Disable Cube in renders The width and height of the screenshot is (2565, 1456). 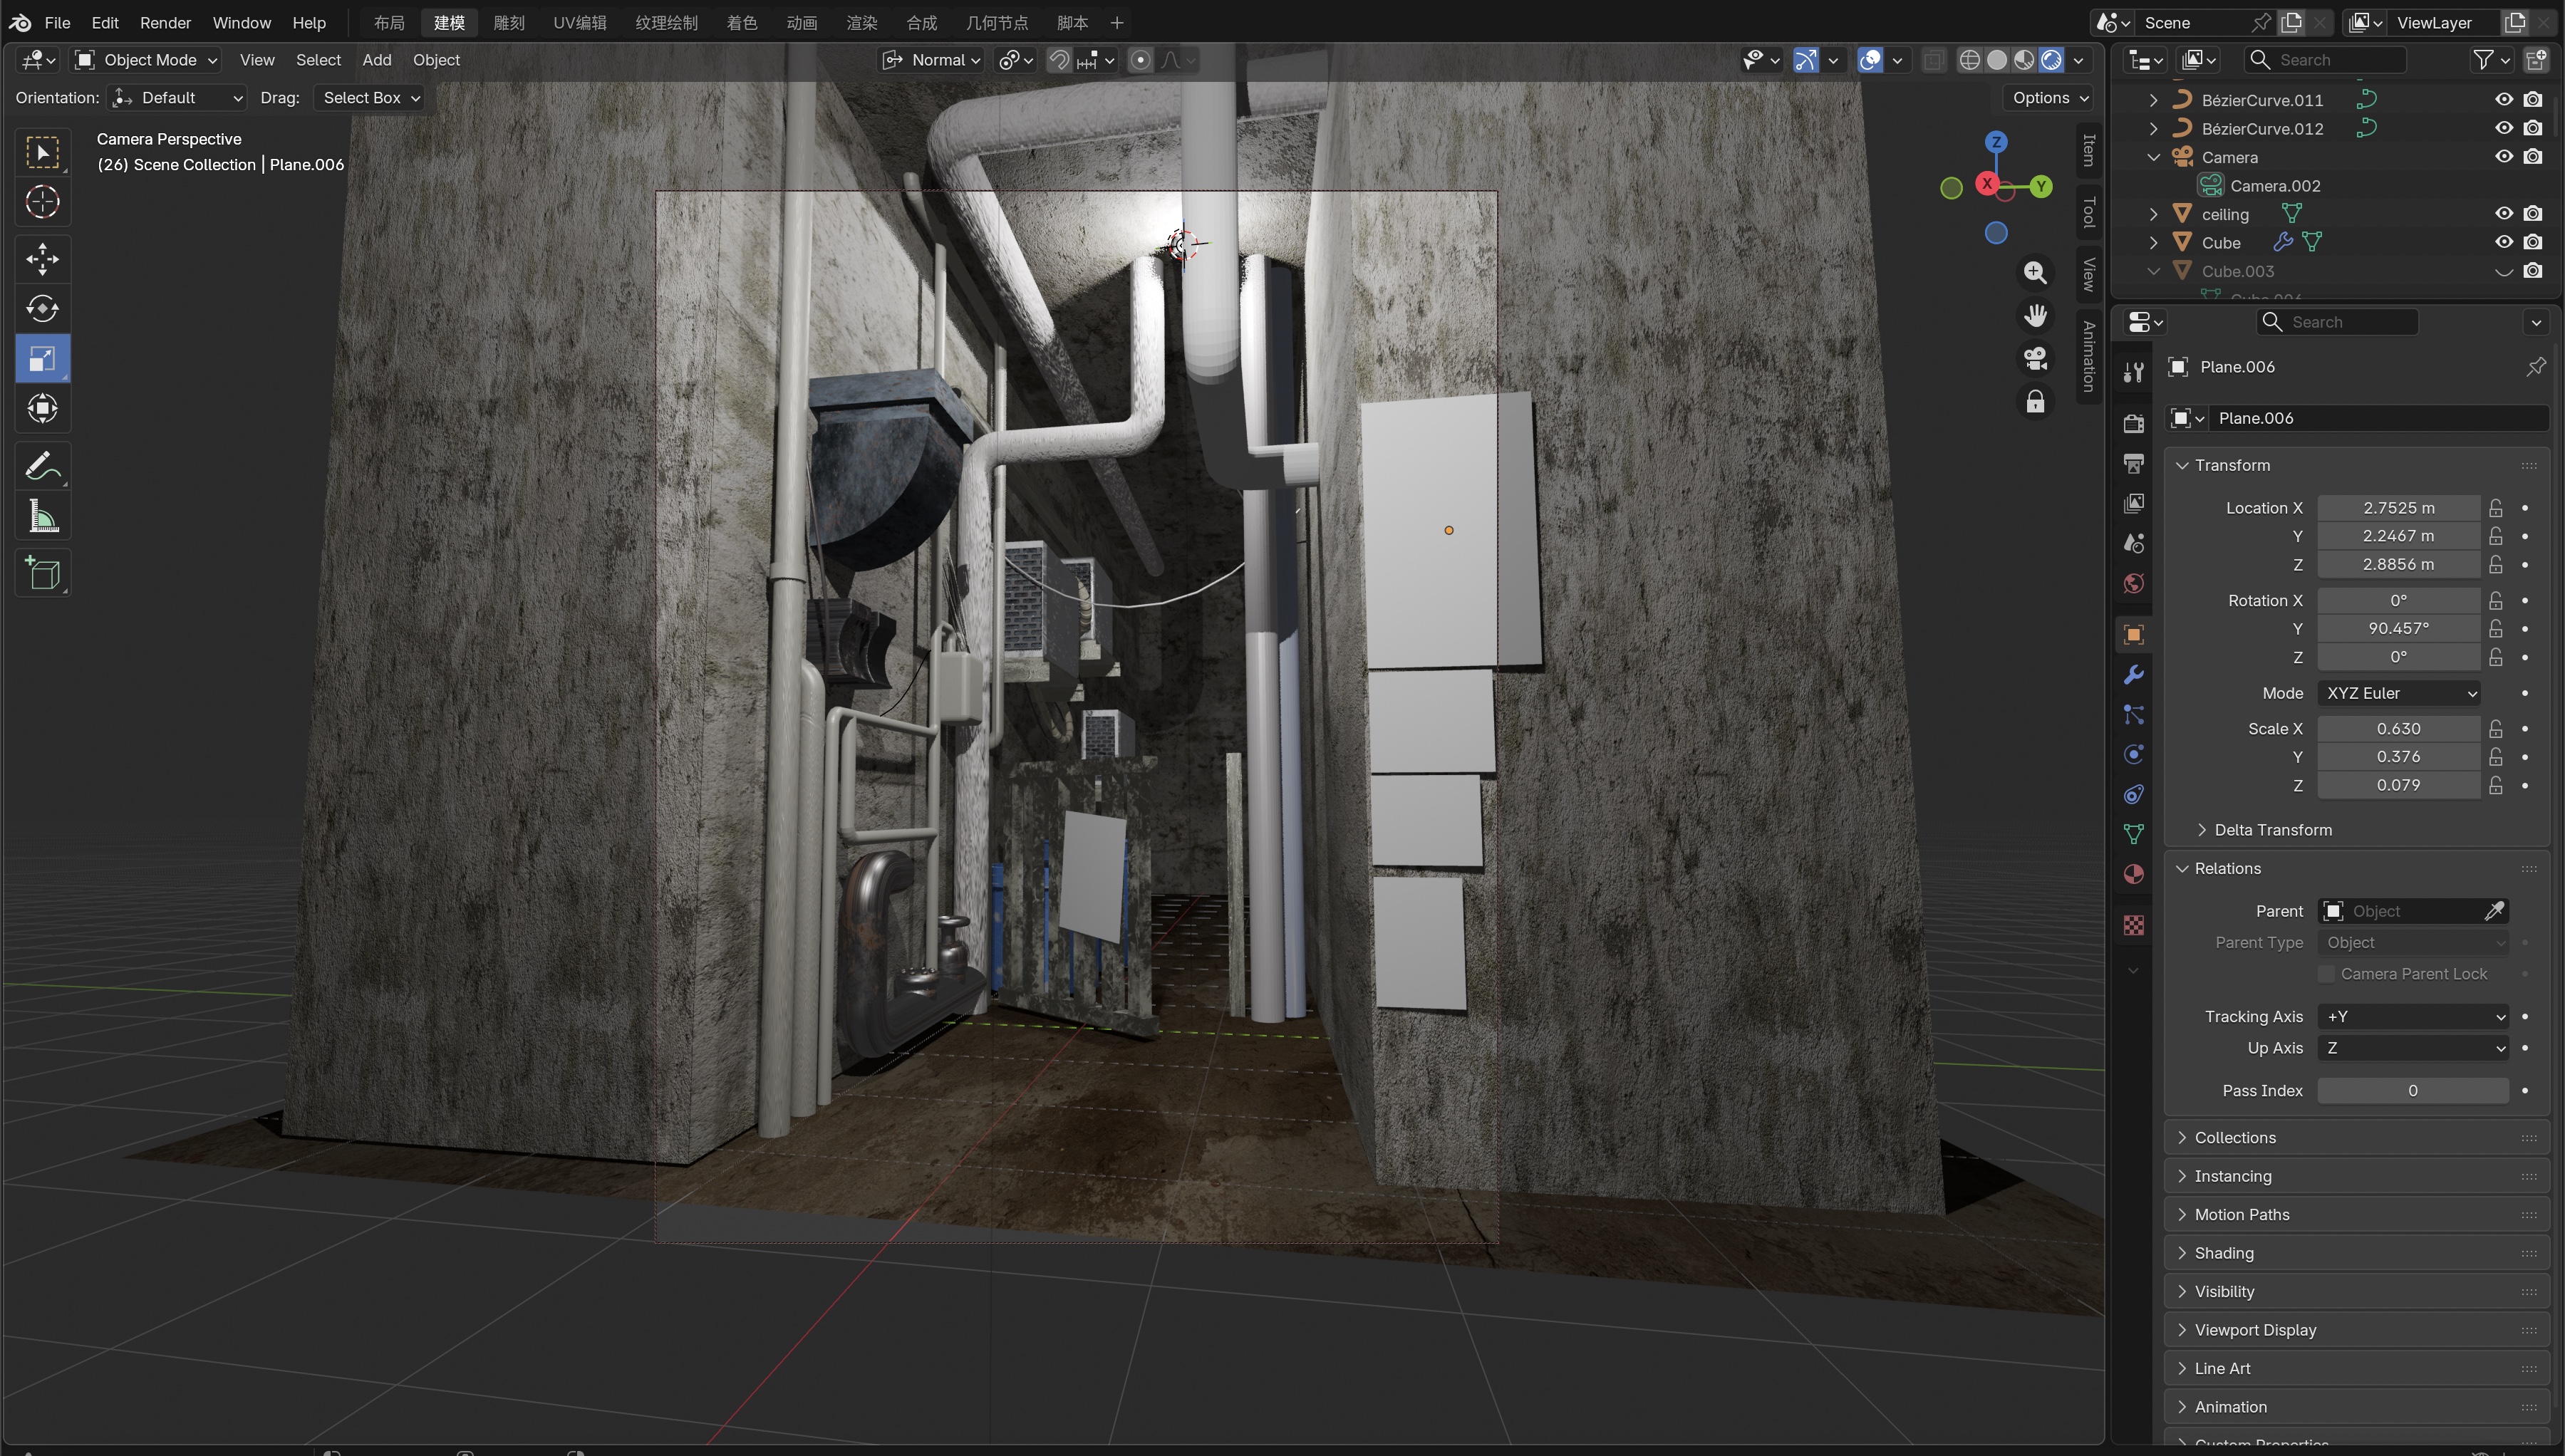click(2533, 242)
